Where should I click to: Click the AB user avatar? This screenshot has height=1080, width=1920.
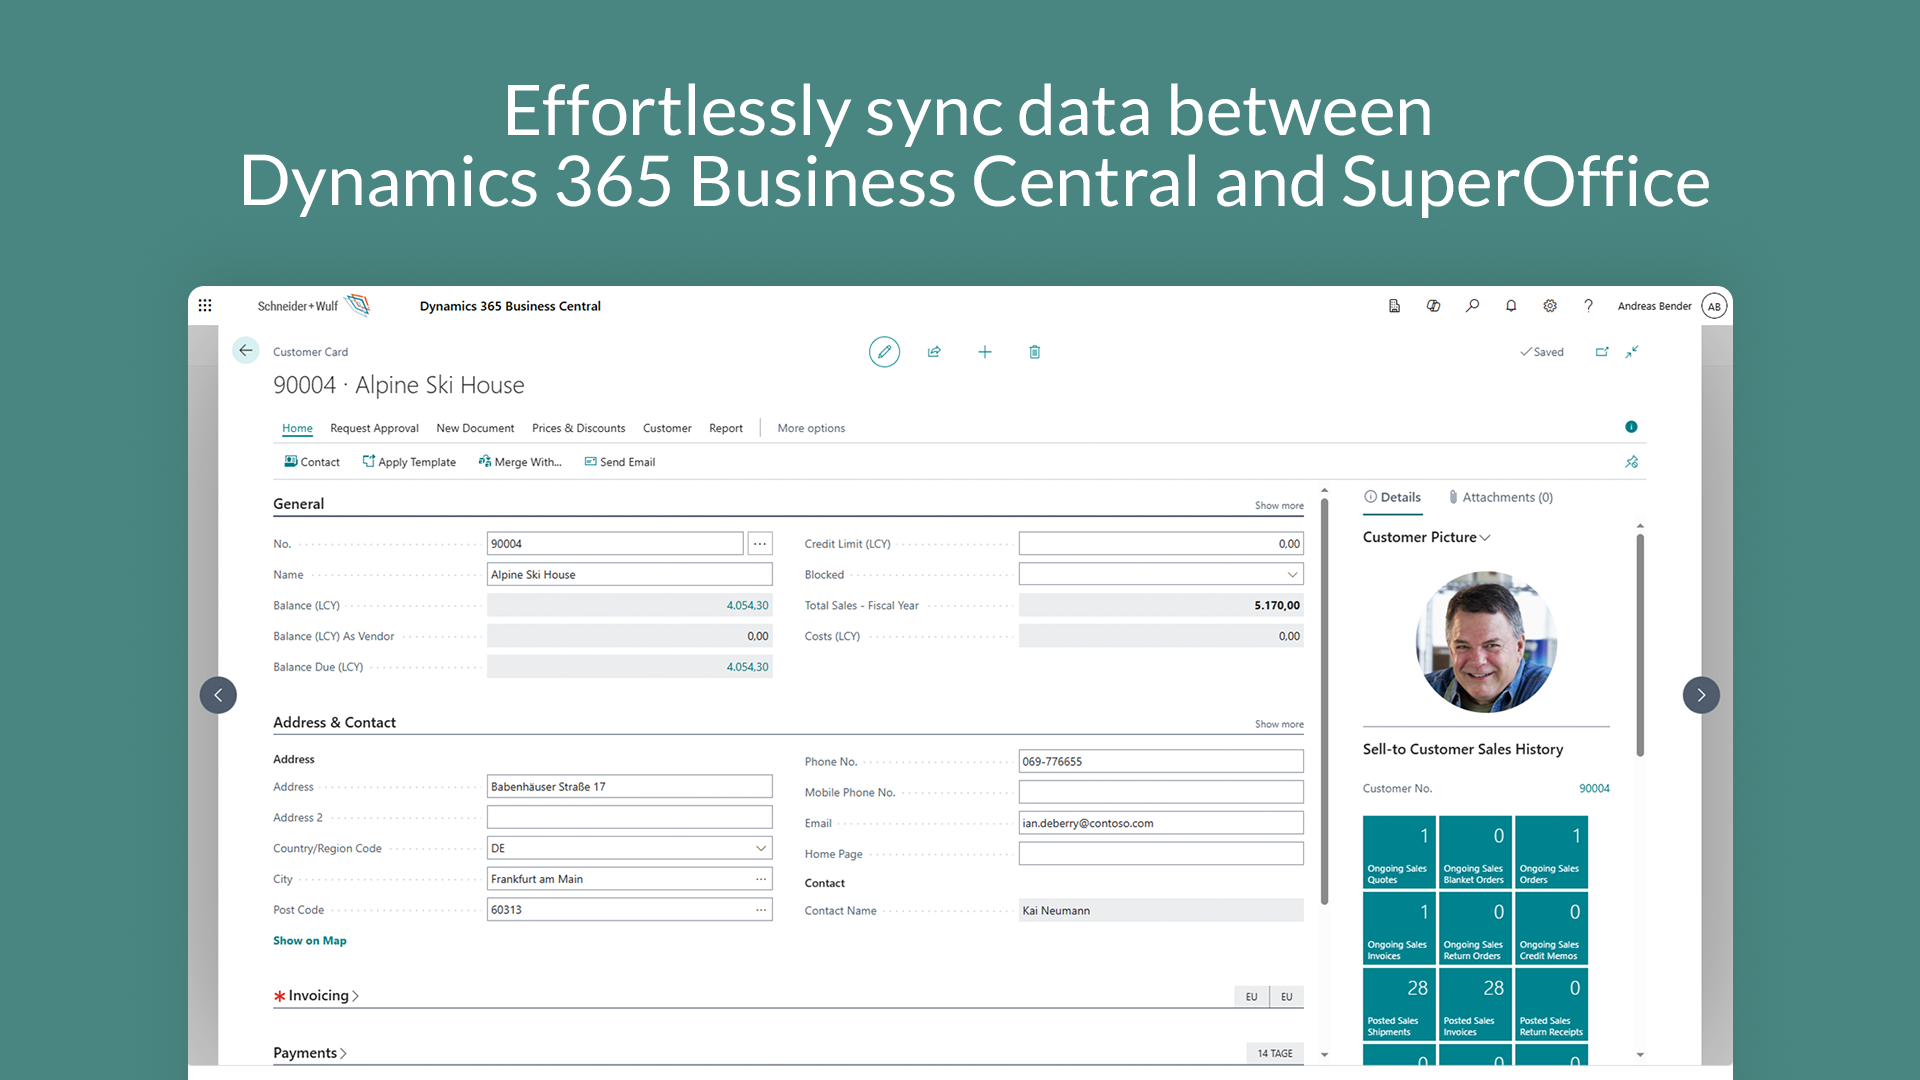(1714, 306)
